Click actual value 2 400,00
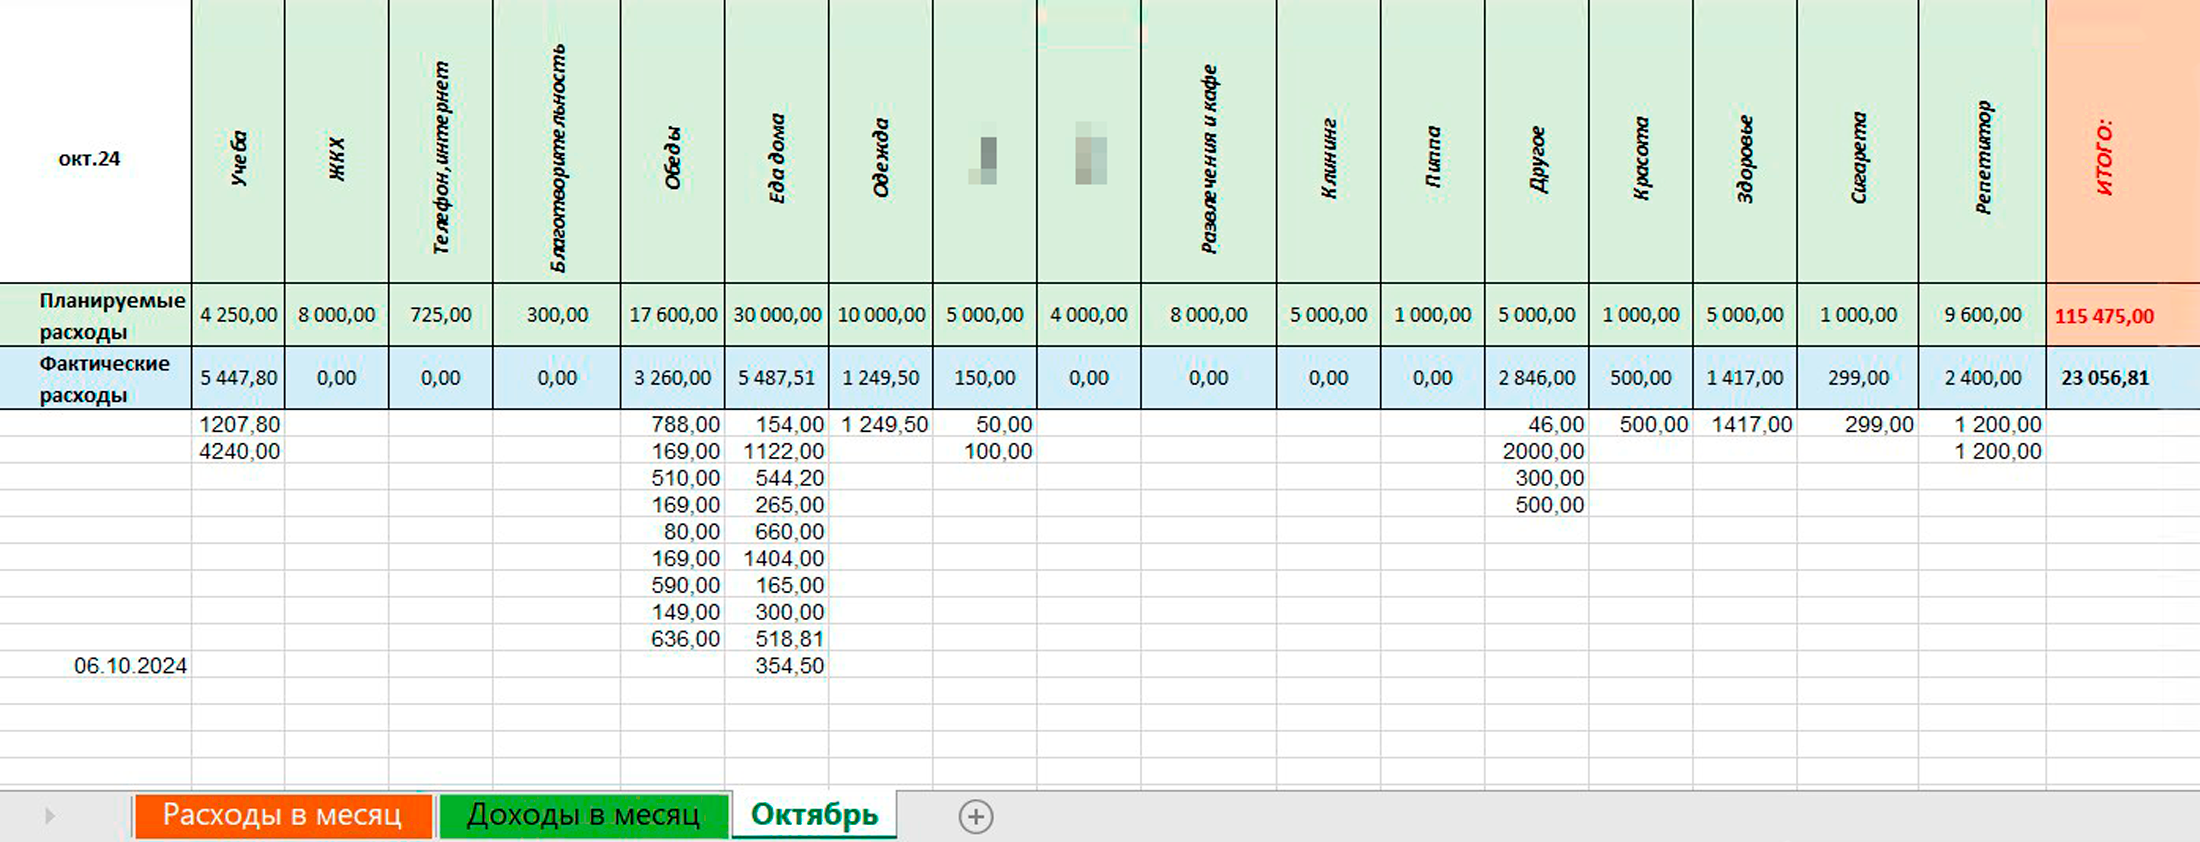Viewport: 2200px width, 842px height. [1982, 378]
